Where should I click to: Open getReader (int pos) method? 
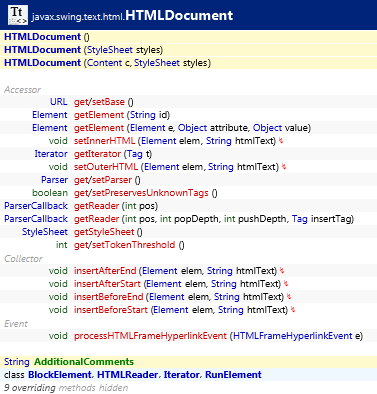116,206
